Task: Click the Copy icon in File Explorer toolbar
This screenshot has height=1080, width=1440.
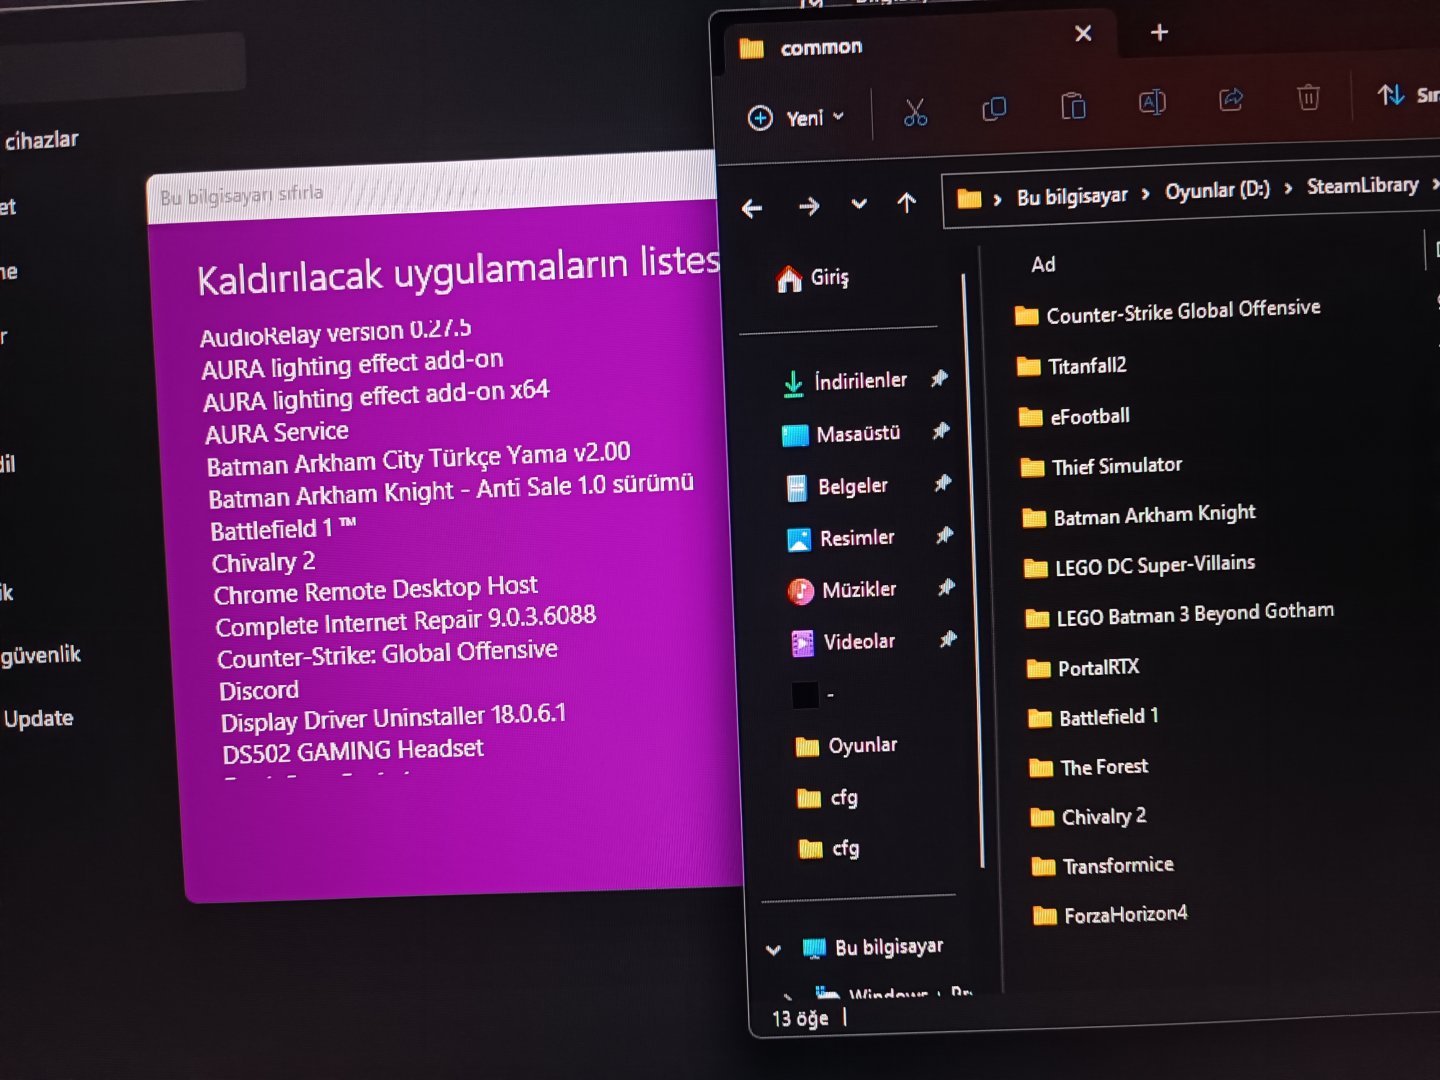Action: tap(994, 108)
